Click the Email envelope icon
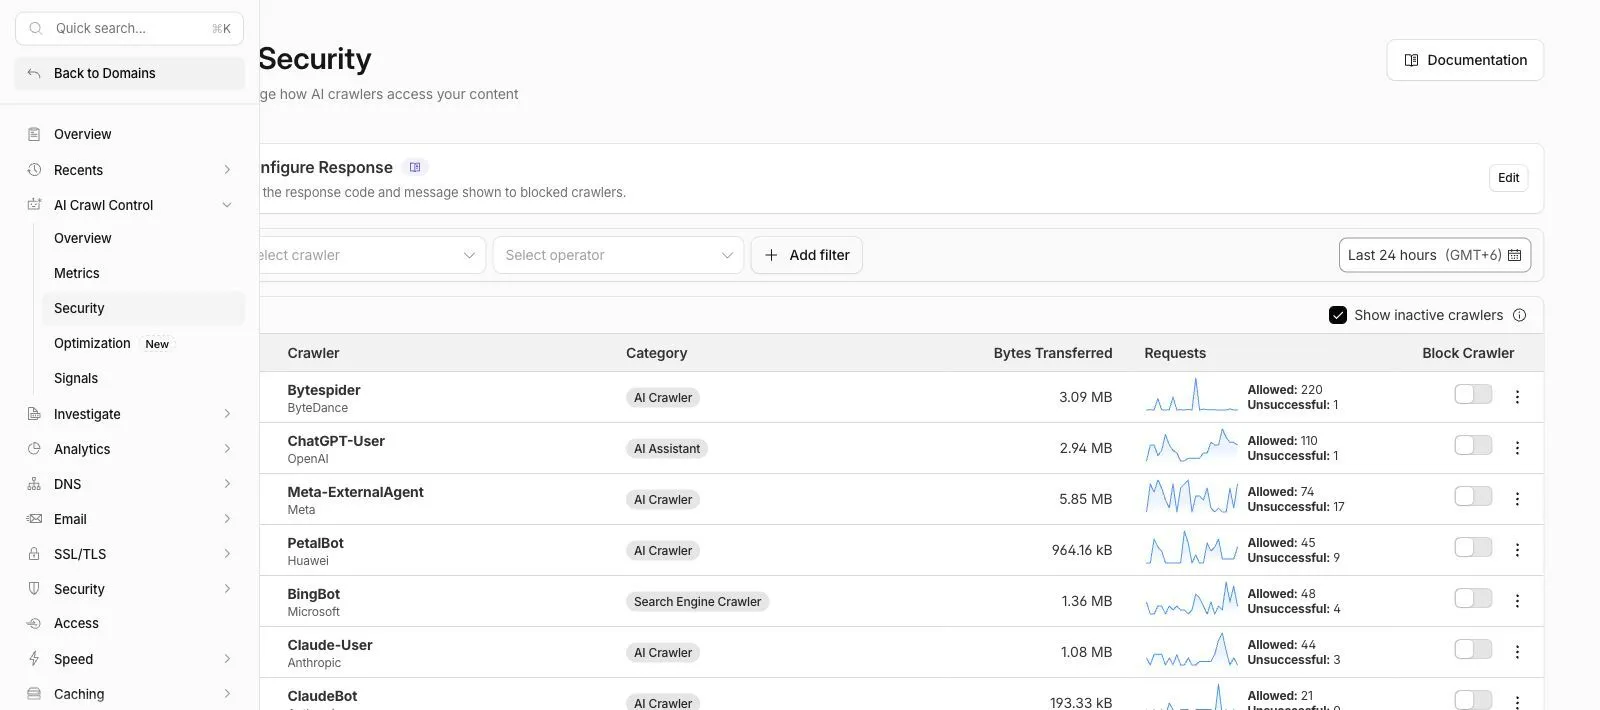The height and width of the screenshot is (710, 1600). [34, 519]
